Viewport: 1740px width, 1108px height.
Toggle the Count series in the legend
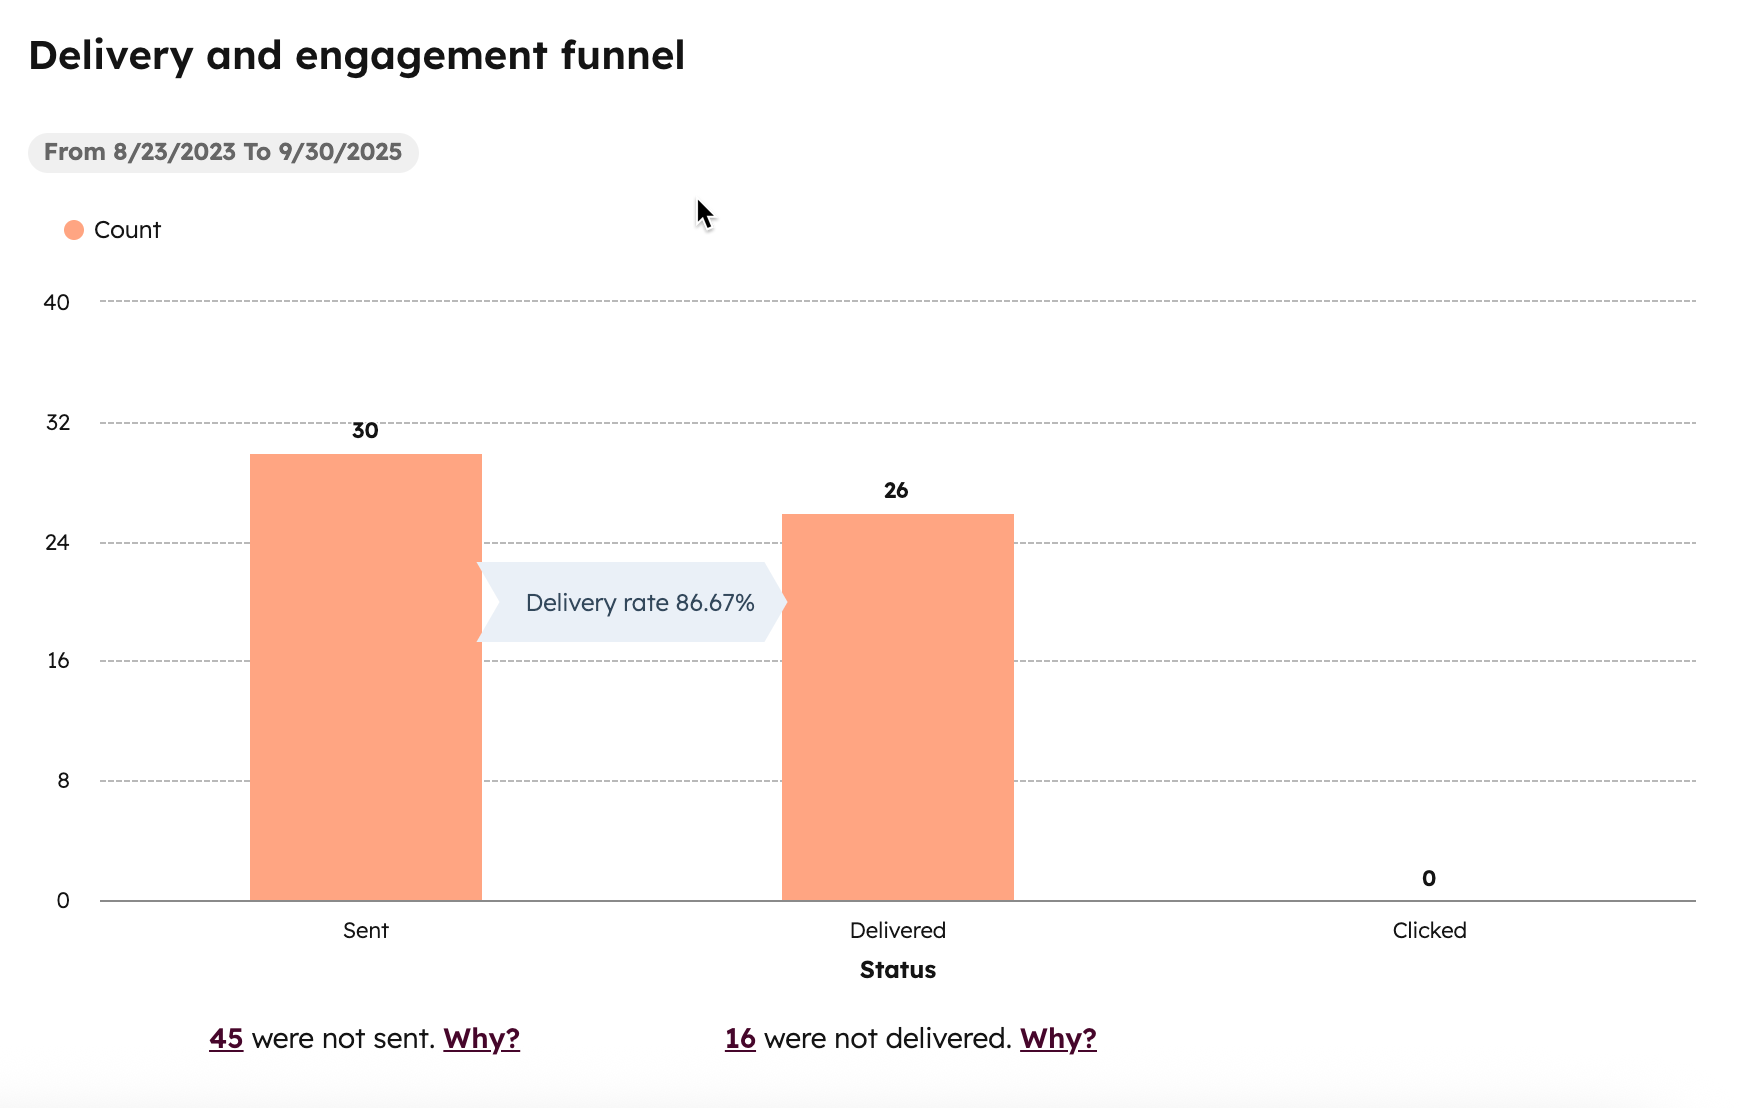click(x=126, y=229)
